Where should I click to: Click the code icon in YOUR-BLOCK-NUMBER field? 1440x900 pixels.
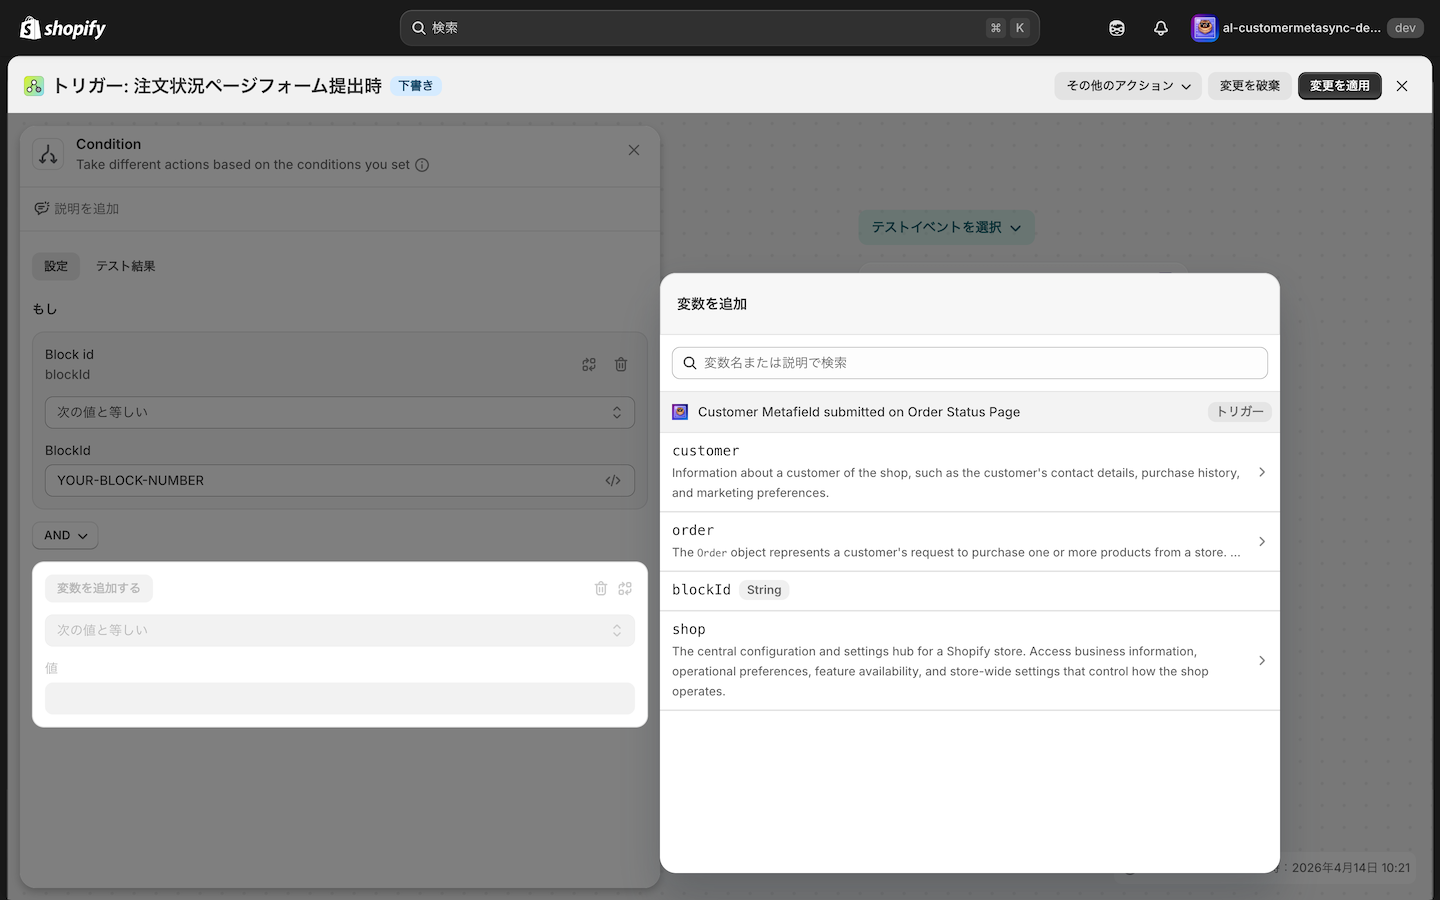point(613,481)
